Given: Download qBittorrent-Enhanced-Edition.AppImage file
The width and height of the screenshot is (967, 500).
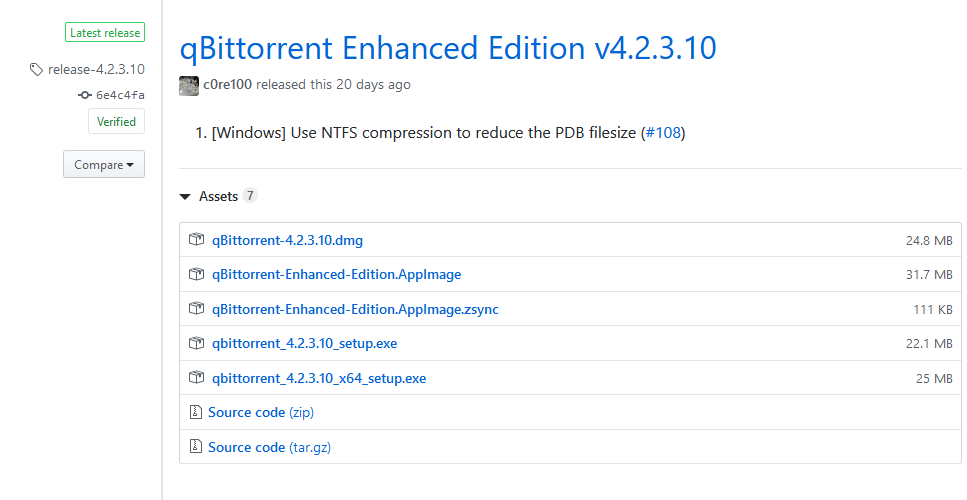Looking at the screenshot, I should 336,274.
